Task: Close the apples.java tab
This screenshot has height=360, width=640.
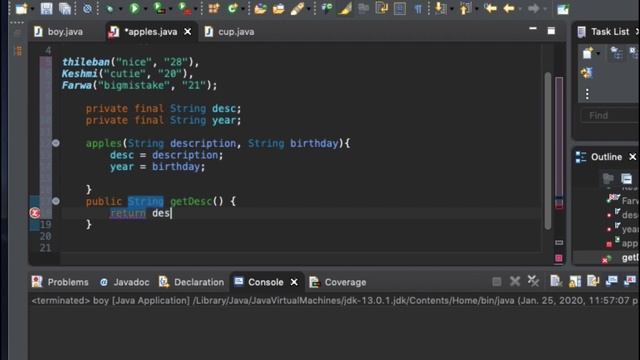Action: [x=187, y=31]
